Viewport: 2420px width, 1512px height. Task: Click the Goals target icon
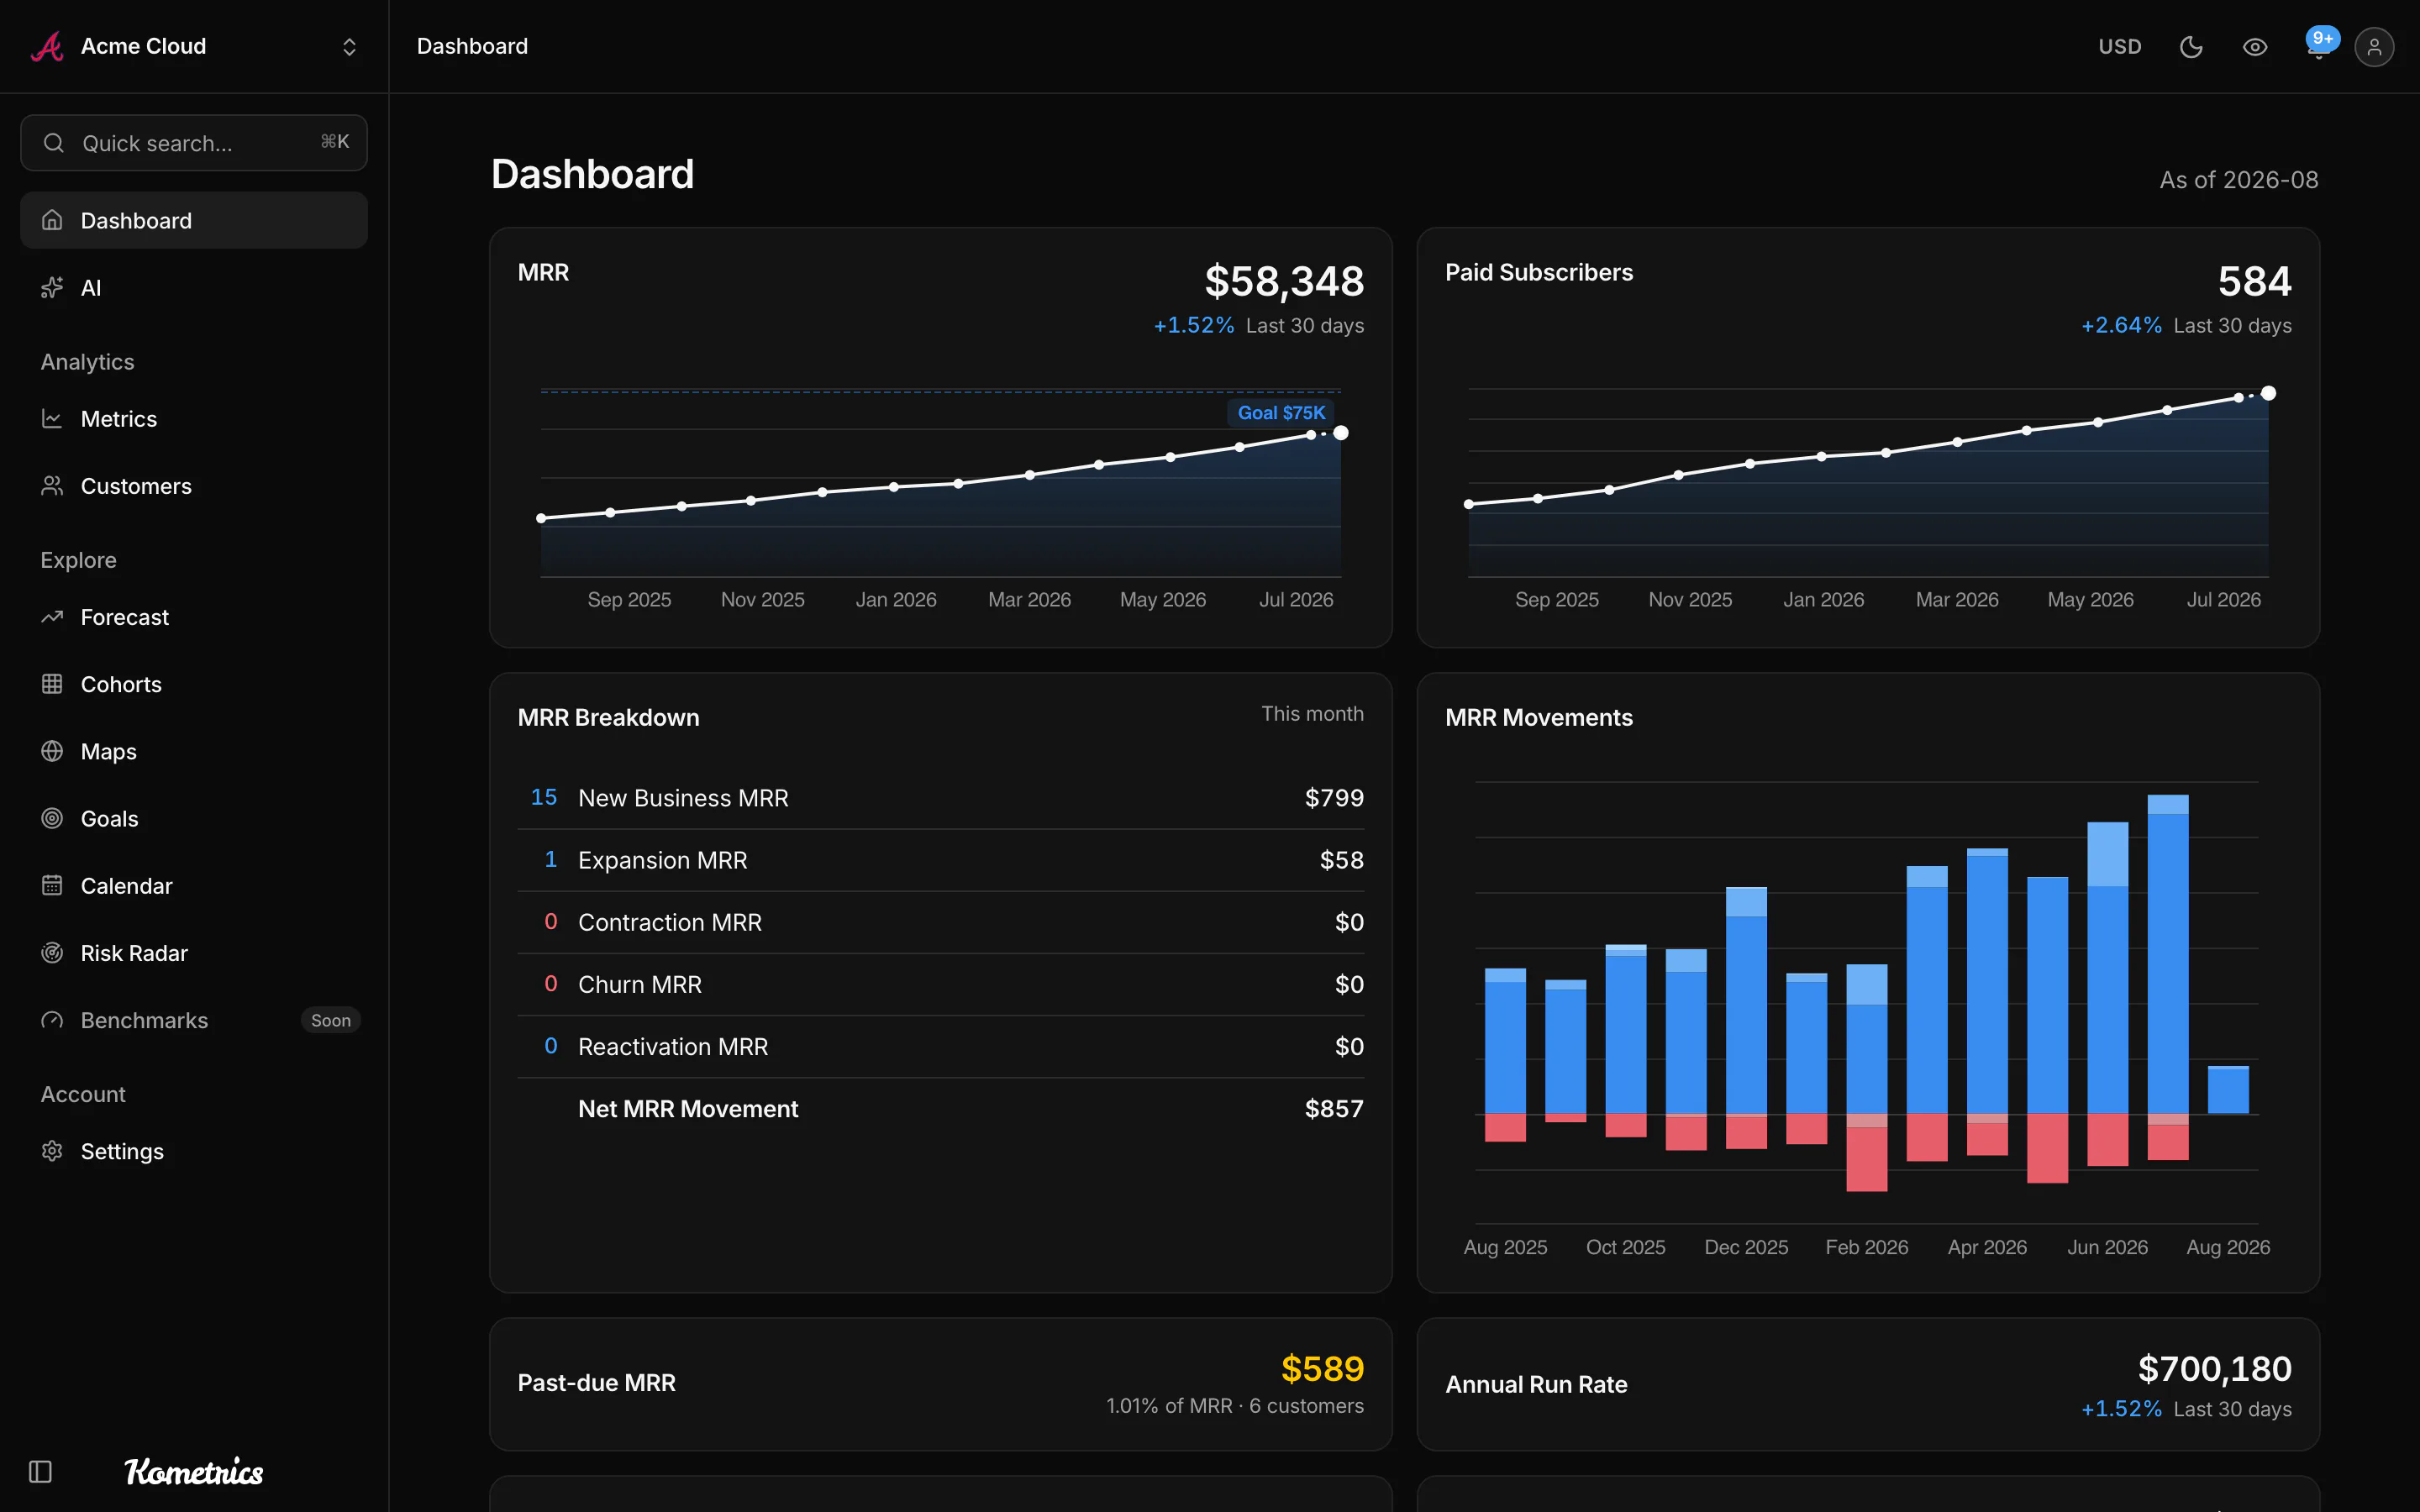tap(52, 818)
